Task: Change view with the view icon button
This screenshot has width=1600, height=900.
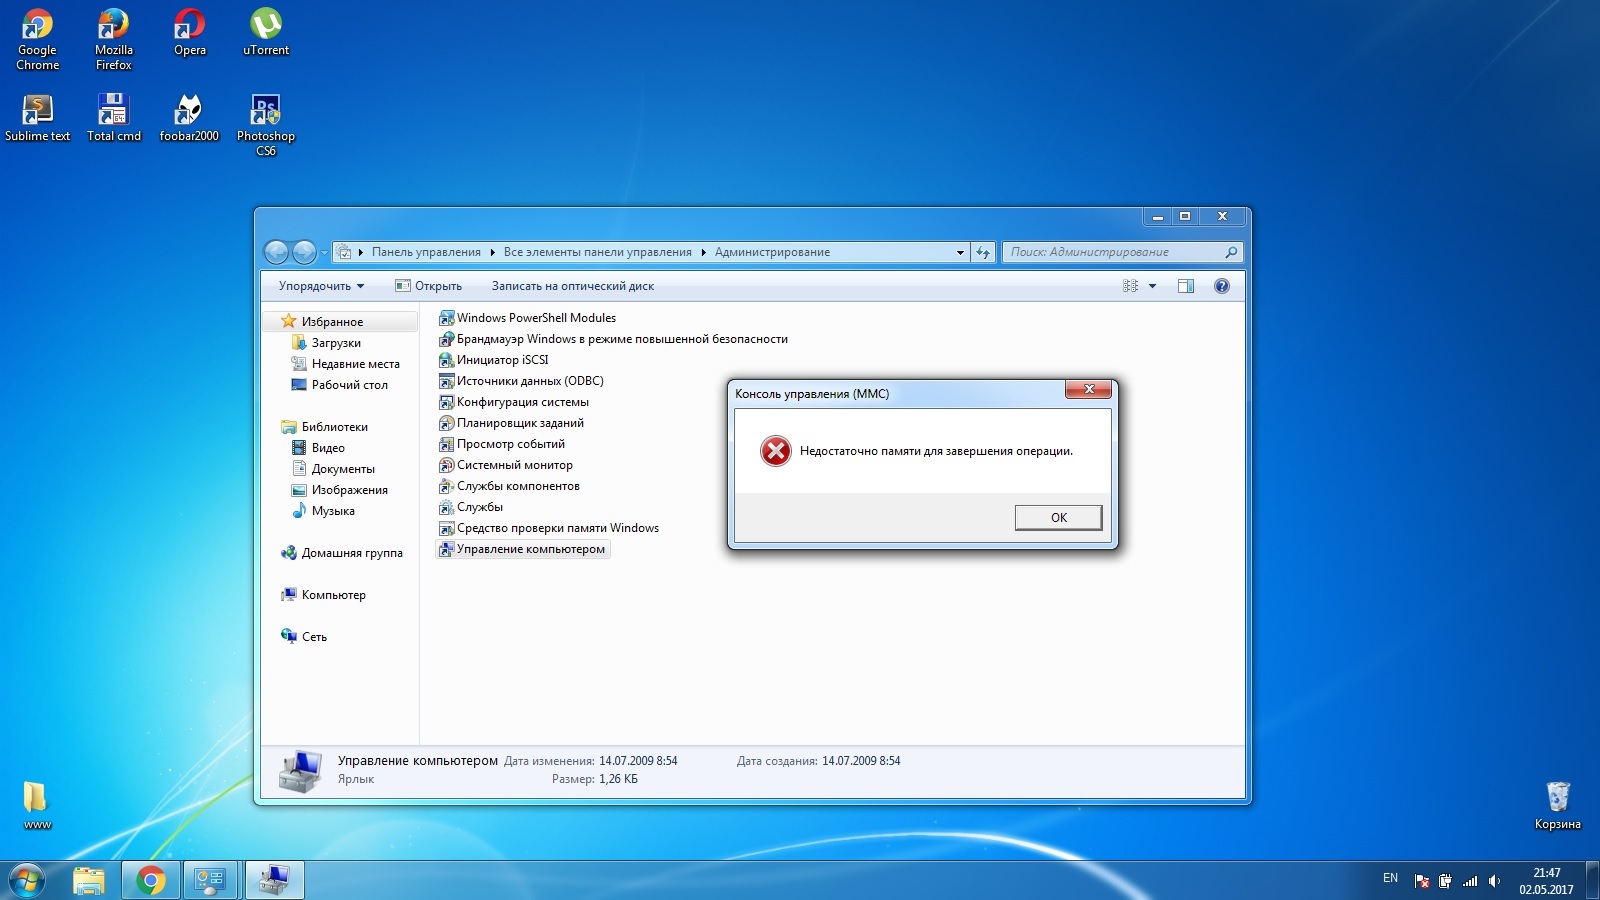Action: [1130, 286]
